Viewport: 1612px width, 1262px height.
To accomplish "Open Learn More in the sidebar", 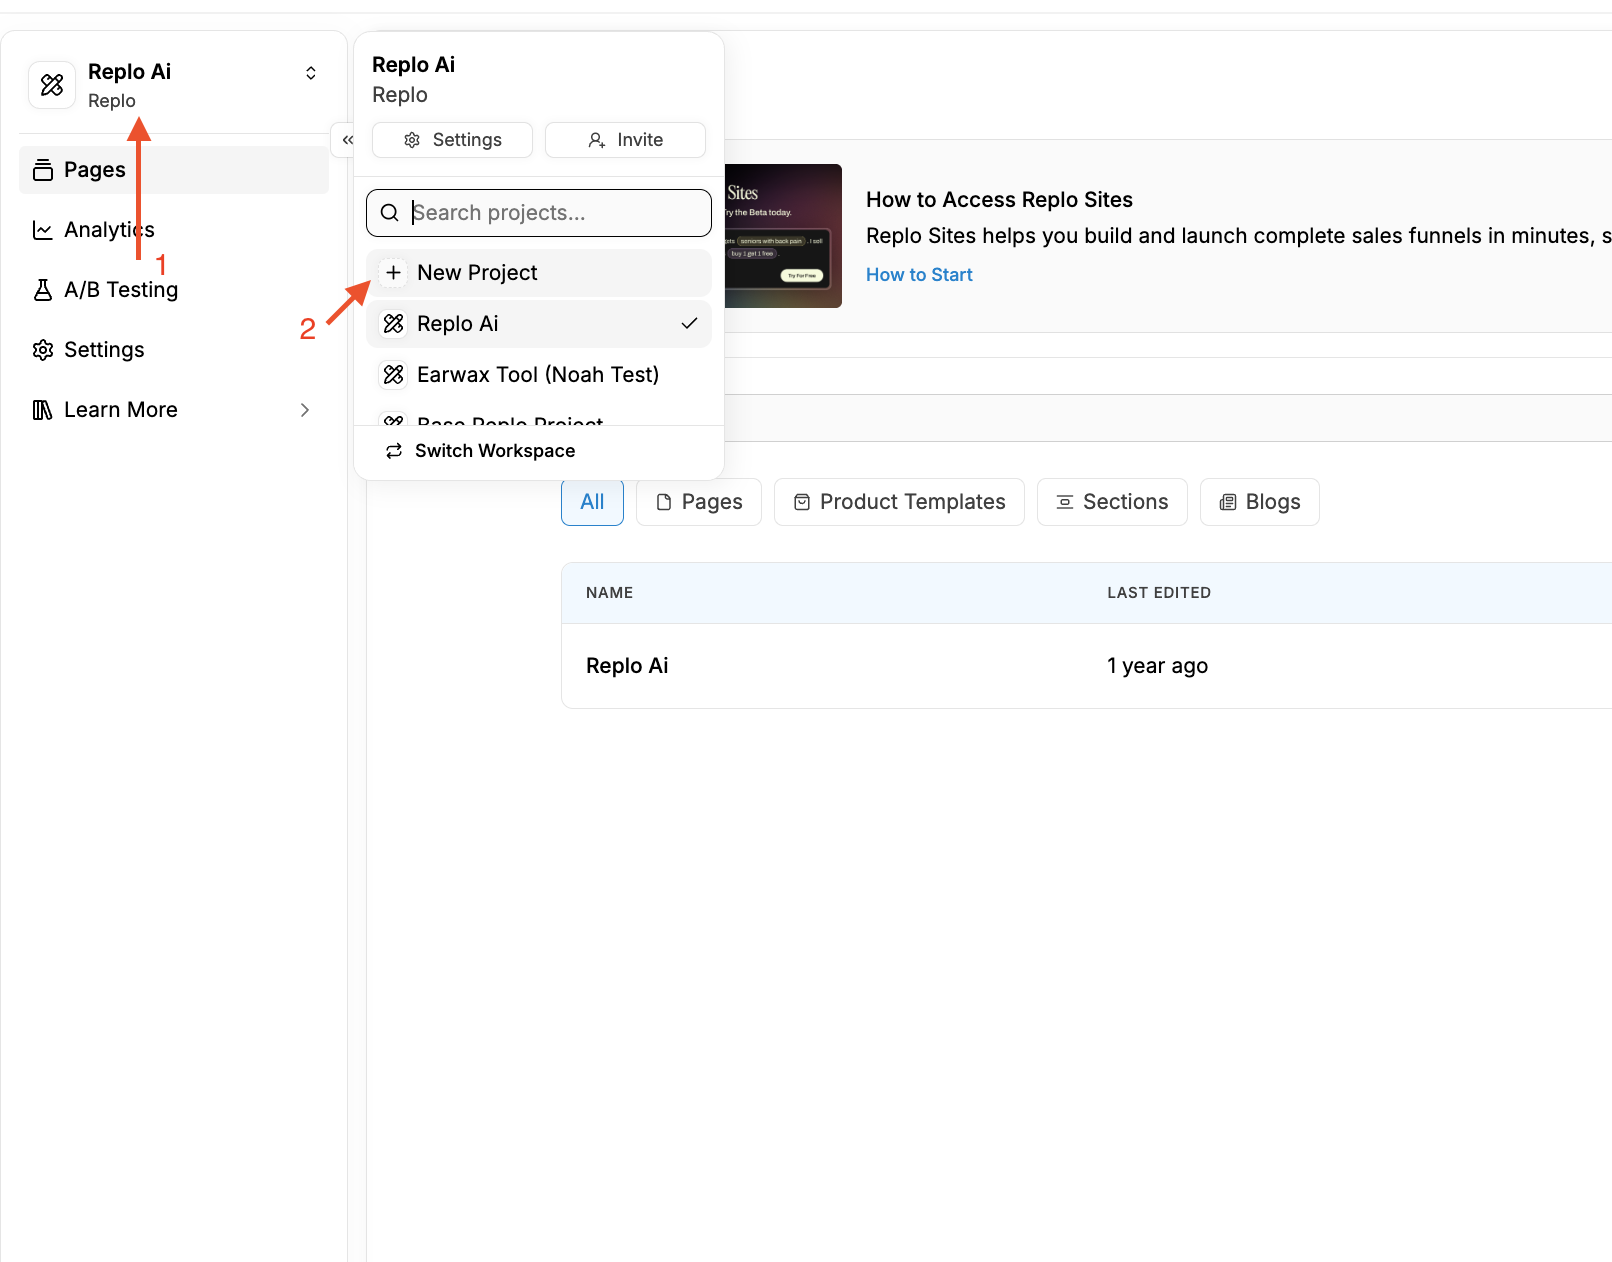I will 174,410.
